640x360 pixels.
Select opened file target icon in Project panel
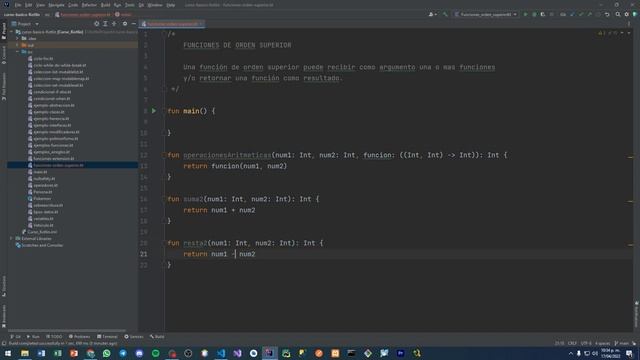97,24
